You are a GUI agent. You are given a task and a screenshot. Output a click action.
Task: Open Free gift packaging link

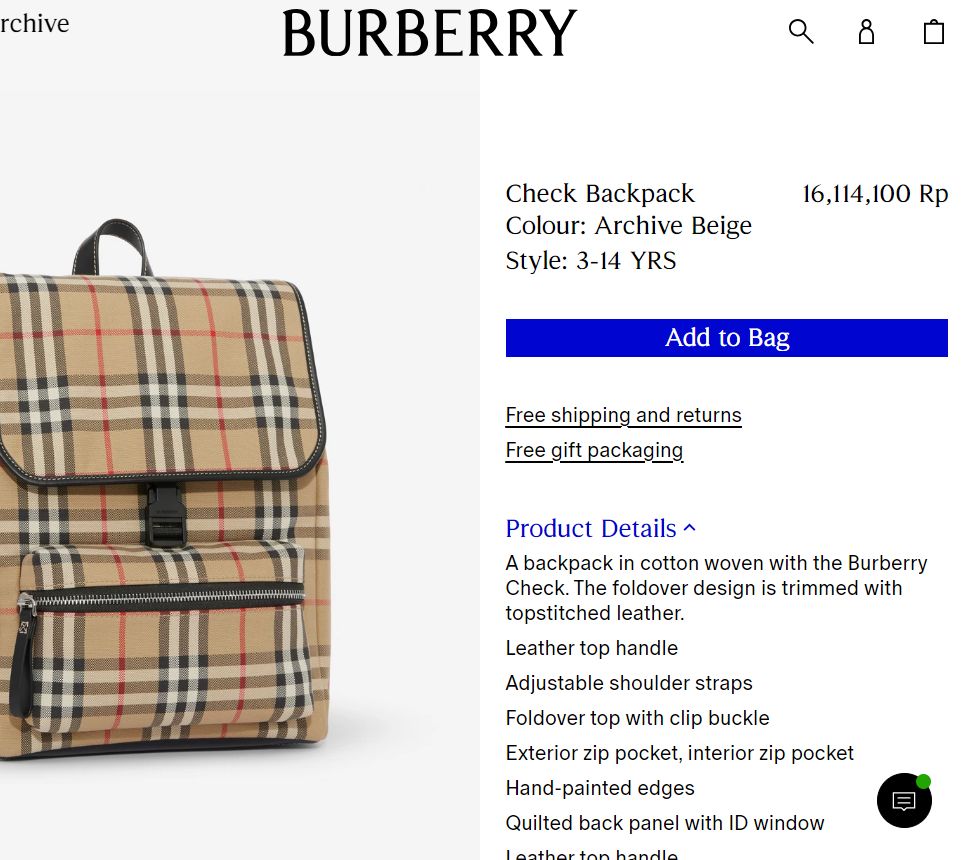click(x=594, y=451)
